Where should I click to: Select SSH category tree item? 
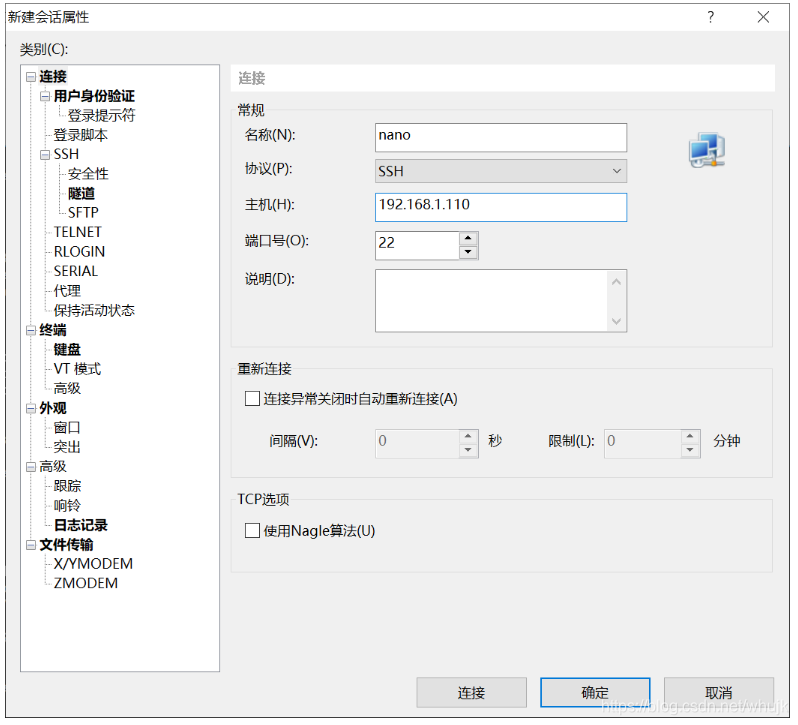pos(66,155)
